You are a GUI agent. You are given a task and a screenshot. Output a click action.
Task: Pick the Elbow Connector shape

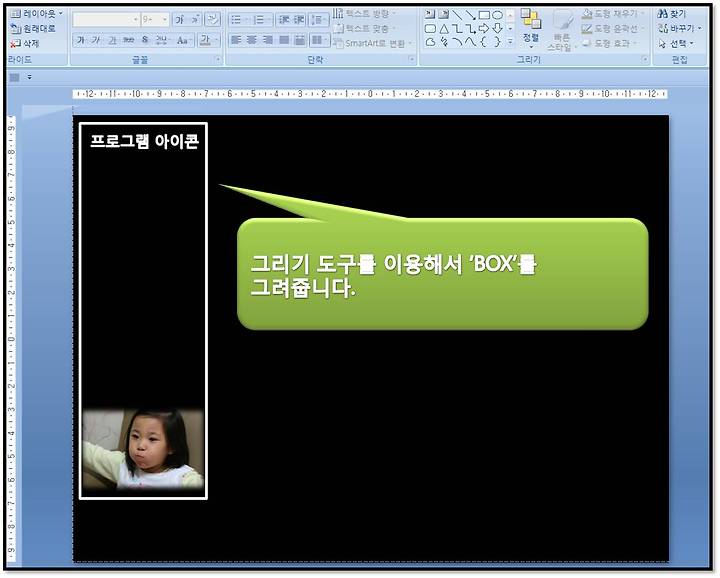[x=457, y=28]
